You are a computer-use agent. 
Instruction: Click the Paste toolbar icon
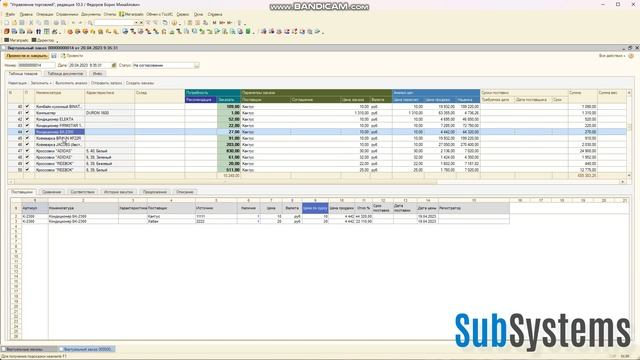(x=46, y=22)
